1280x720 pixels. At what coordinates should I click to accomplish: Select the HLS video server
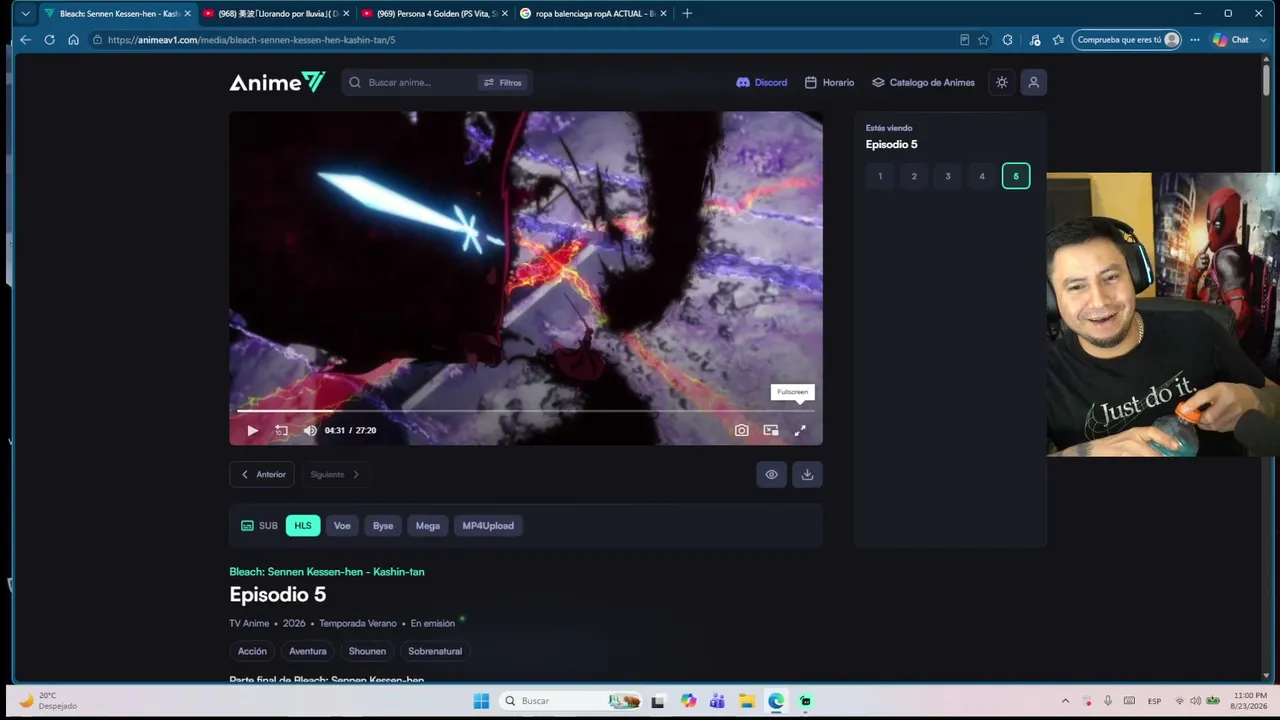303,526
